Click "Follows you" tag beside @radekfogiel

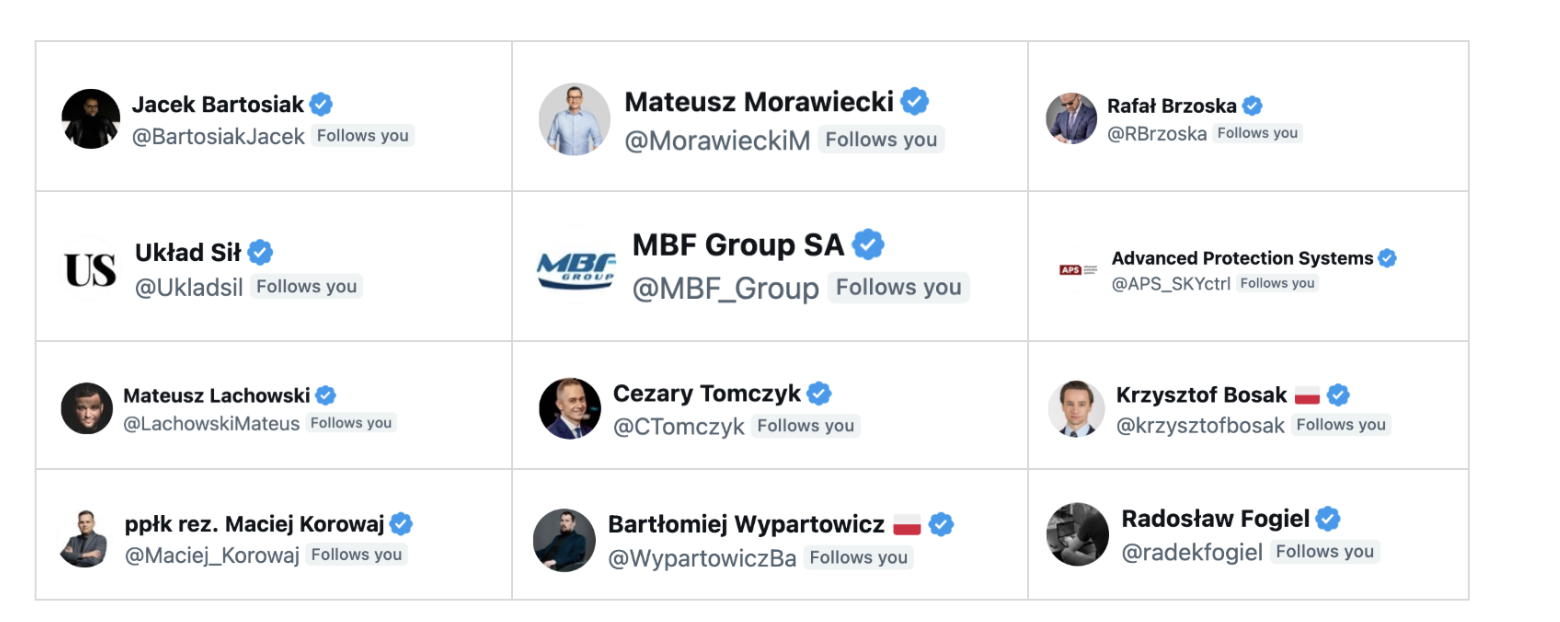click(1324, 552)
